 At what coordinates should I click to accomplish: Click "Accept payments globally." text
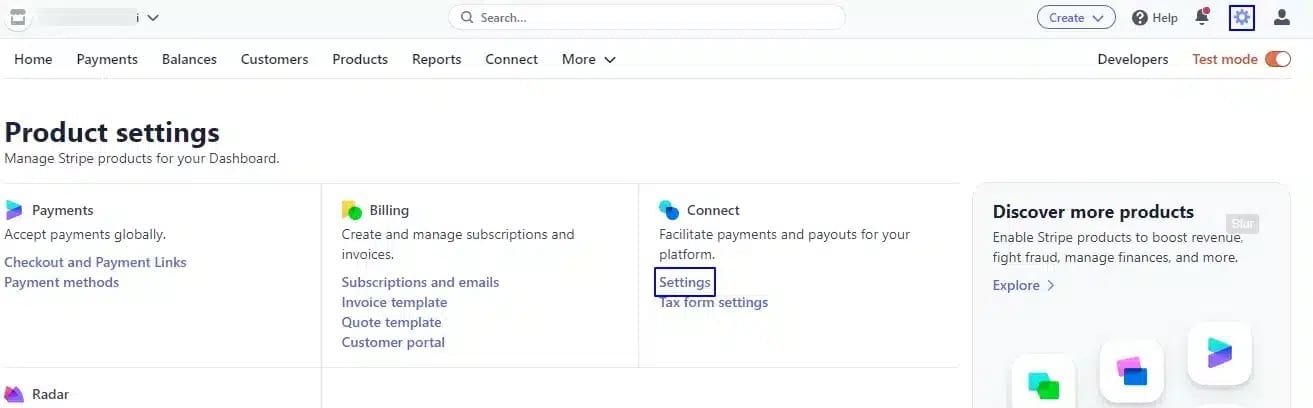(85, 234)
